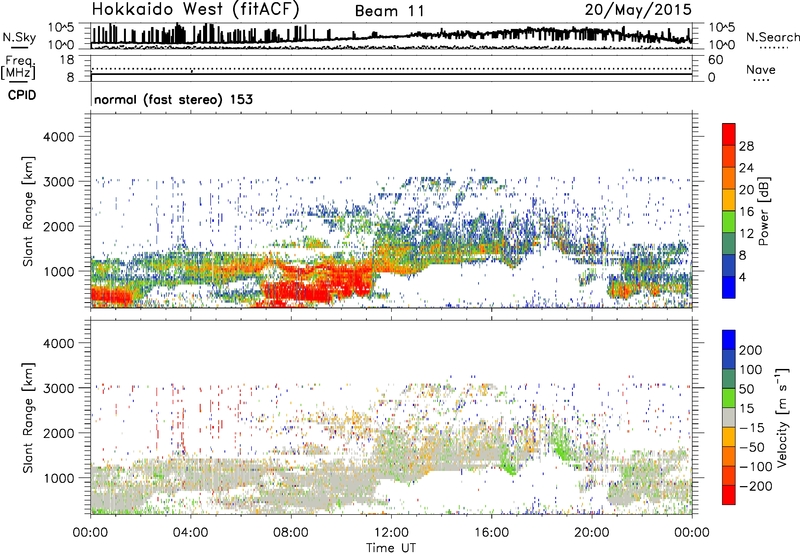Click the power plot's 'Slant Range [km]' label

click(28, 211)
